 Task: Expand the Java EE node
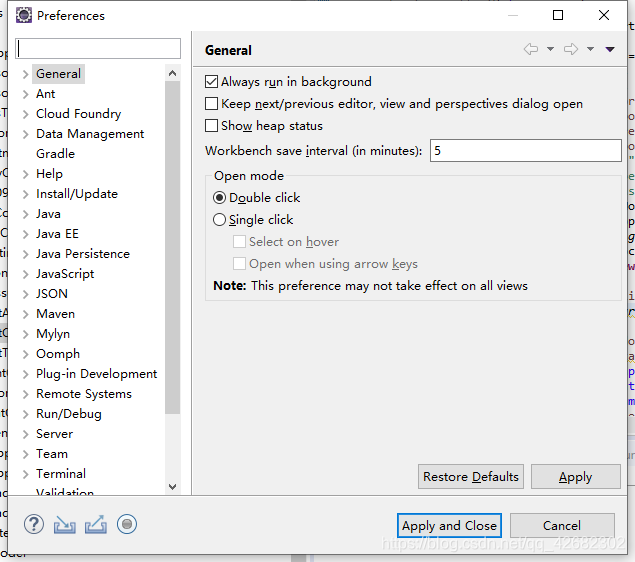26,234
